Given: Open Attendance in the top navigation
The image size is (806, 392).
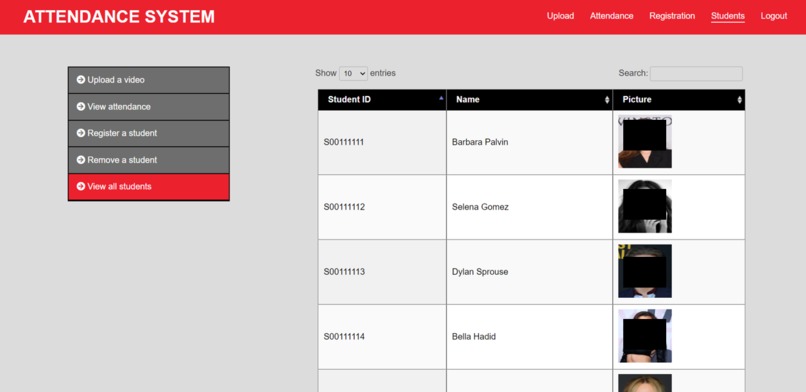Looking at the screenshot, I should click(x=612, y=16).
